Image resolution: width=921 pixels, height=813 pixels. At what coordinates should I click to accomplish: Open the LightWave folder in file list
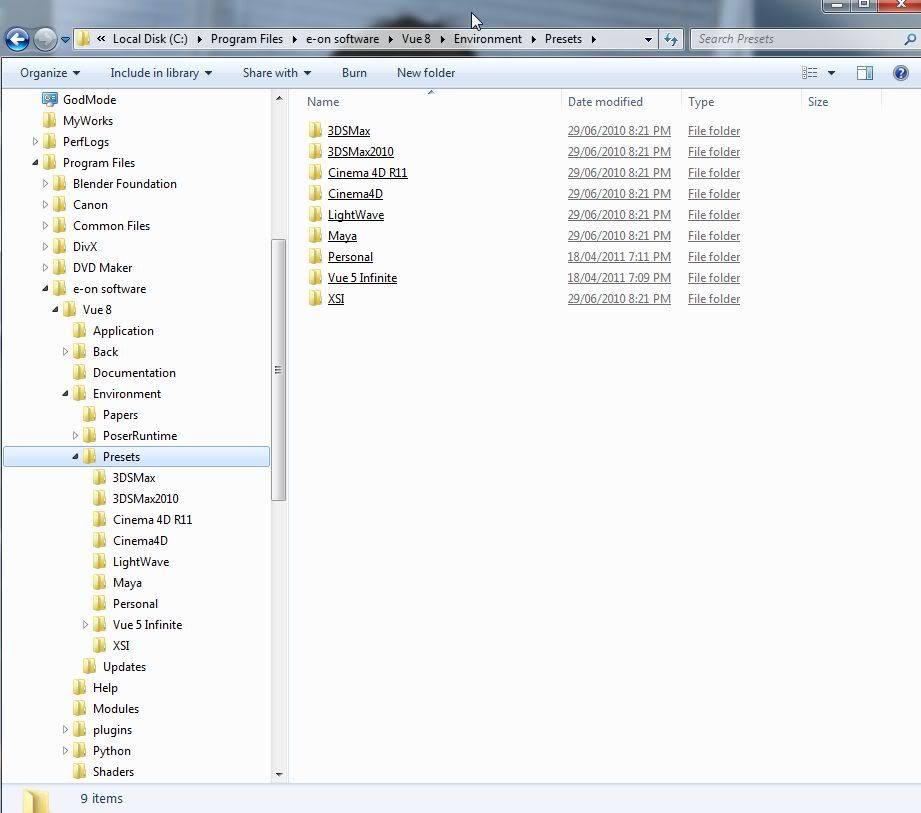click(x=356, y=215)
